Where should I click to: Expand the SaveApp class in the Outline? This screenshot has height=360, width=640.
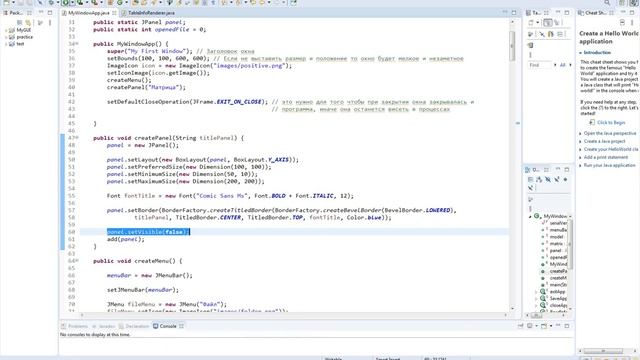point(536,299)
